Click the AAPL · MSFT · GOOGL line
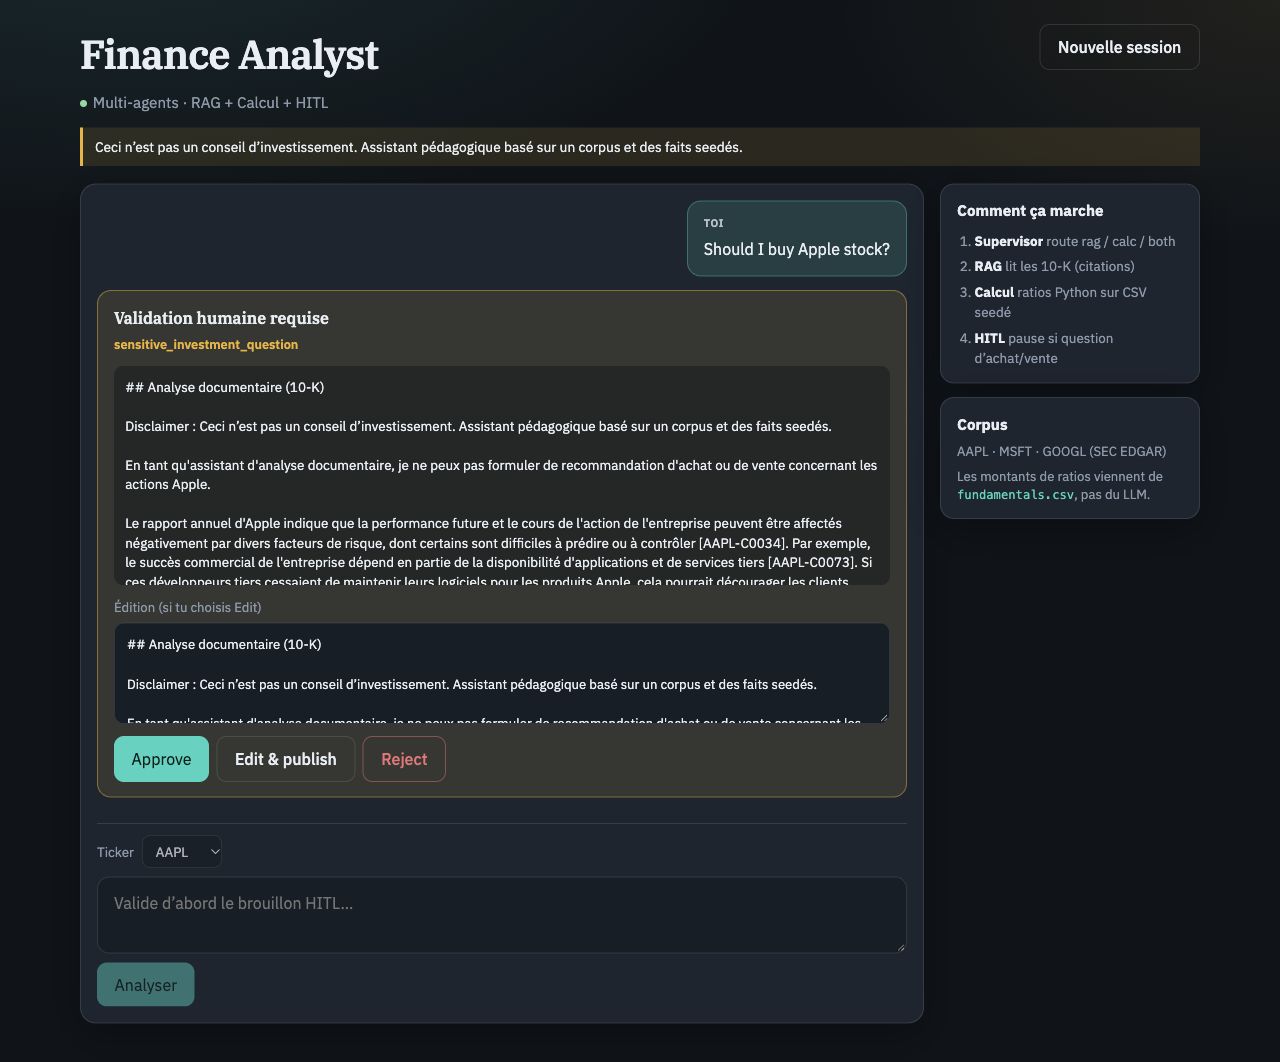The height and width of the screenshot is (1062, 1280). [1061, 451]
